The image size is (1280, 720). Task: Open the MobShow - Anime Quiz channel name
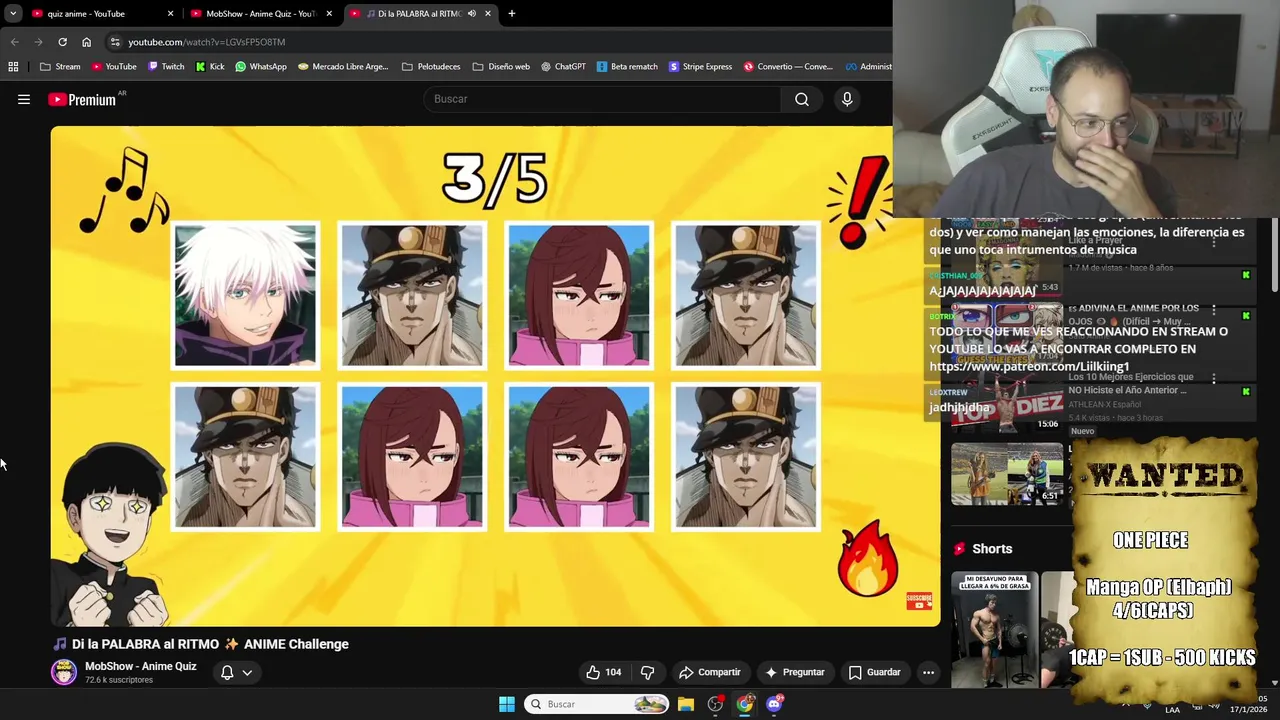point(141,666)
